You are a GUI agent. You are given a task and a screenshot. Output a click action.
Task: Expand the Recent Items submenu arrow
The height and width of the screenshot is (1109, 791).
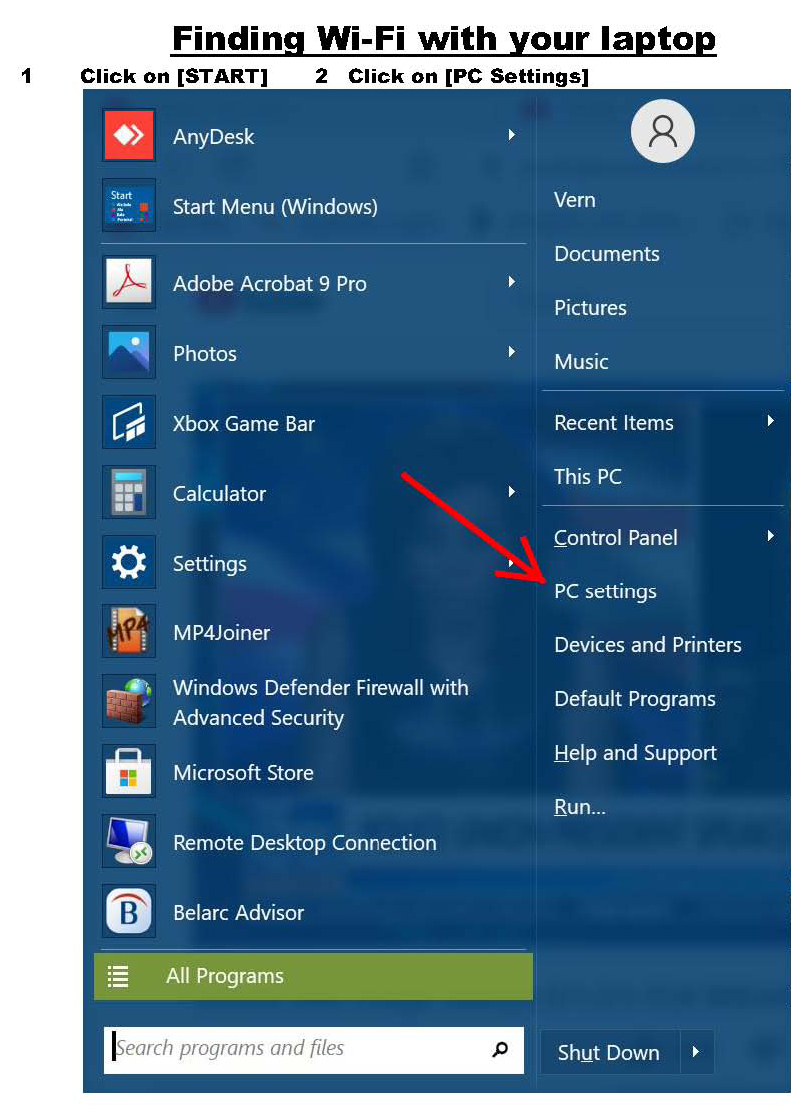coord(770,422)
